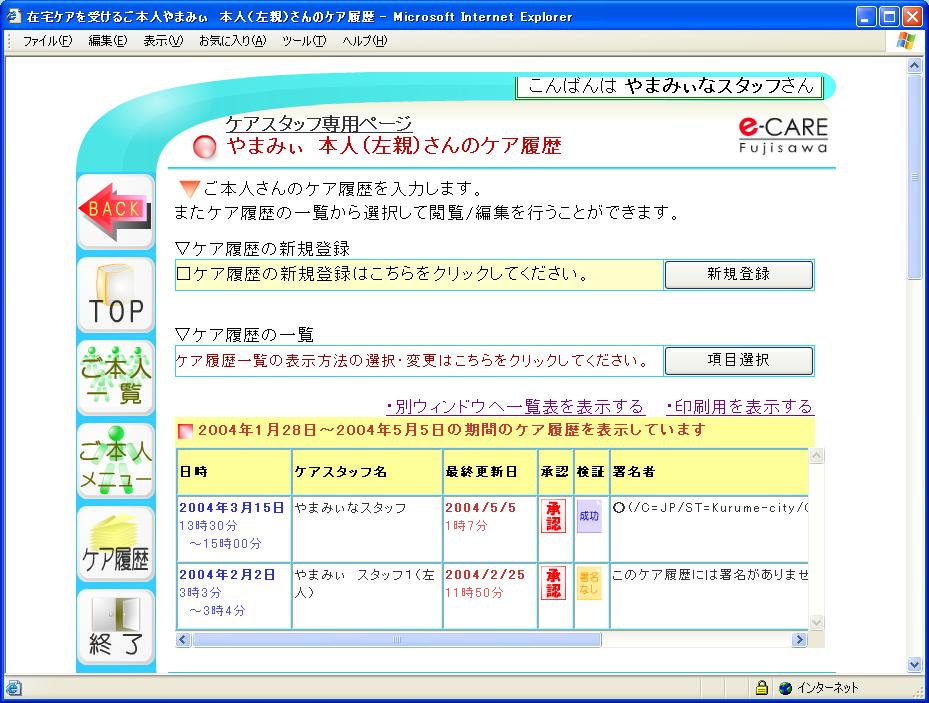Click the 成功 verification icon in first row
This screenshot has width=929, height=703.
tap(589, 516)
